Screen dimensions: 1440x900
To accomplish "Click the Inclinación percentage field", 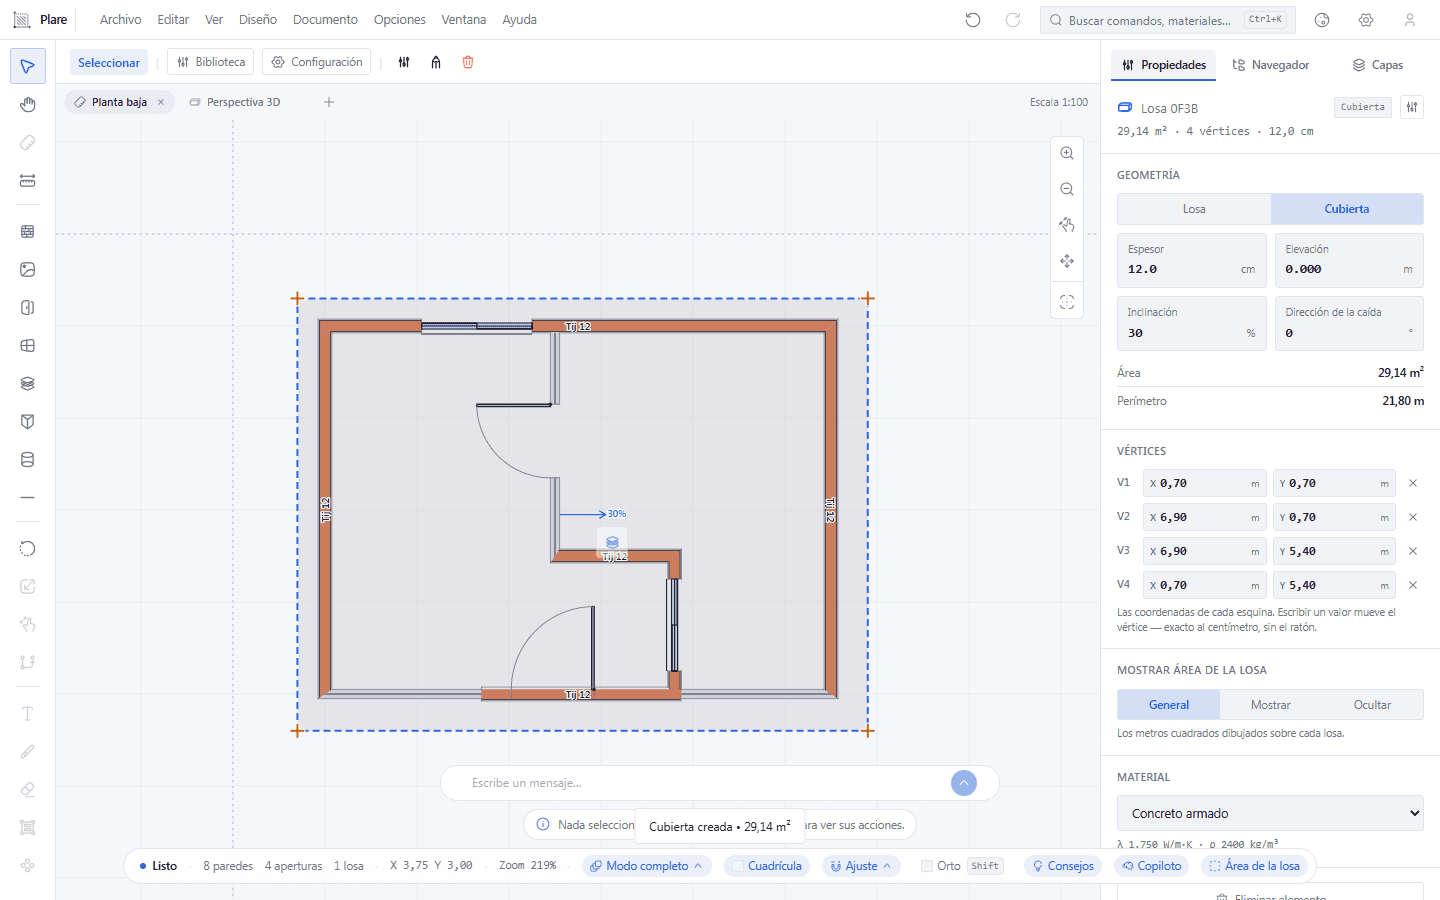I will click(x=1192, y=323).
